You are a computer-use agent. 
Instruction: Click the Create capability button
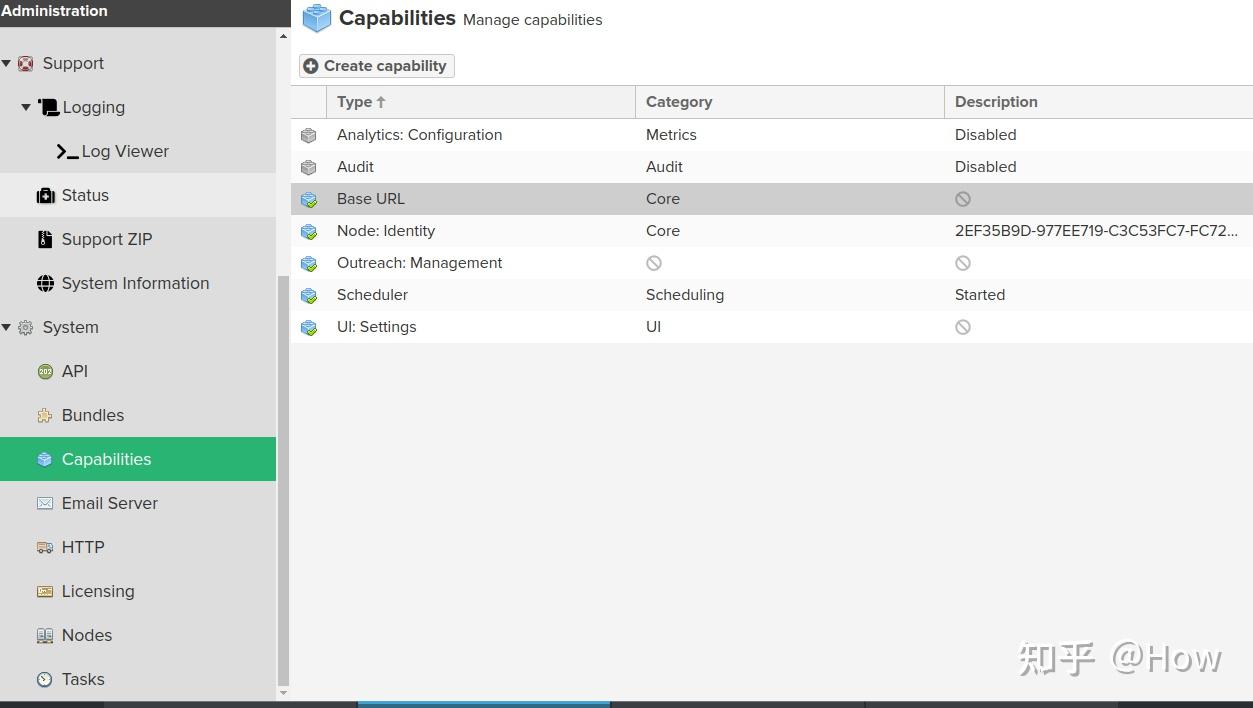pyautogui.click(x=376, y=66)
